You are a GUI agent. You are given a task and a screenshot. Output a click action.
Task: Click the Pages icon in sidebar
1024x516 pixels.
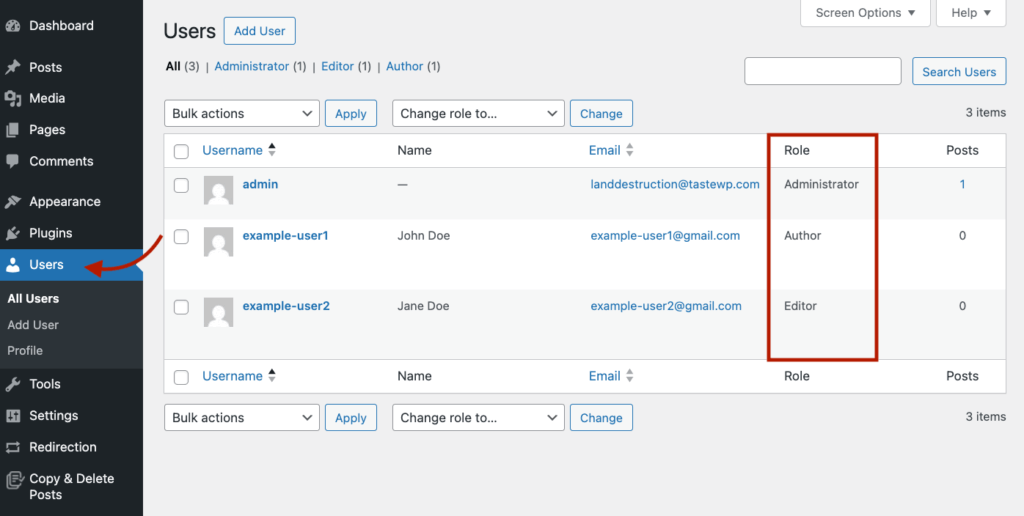tap(12, 130)
